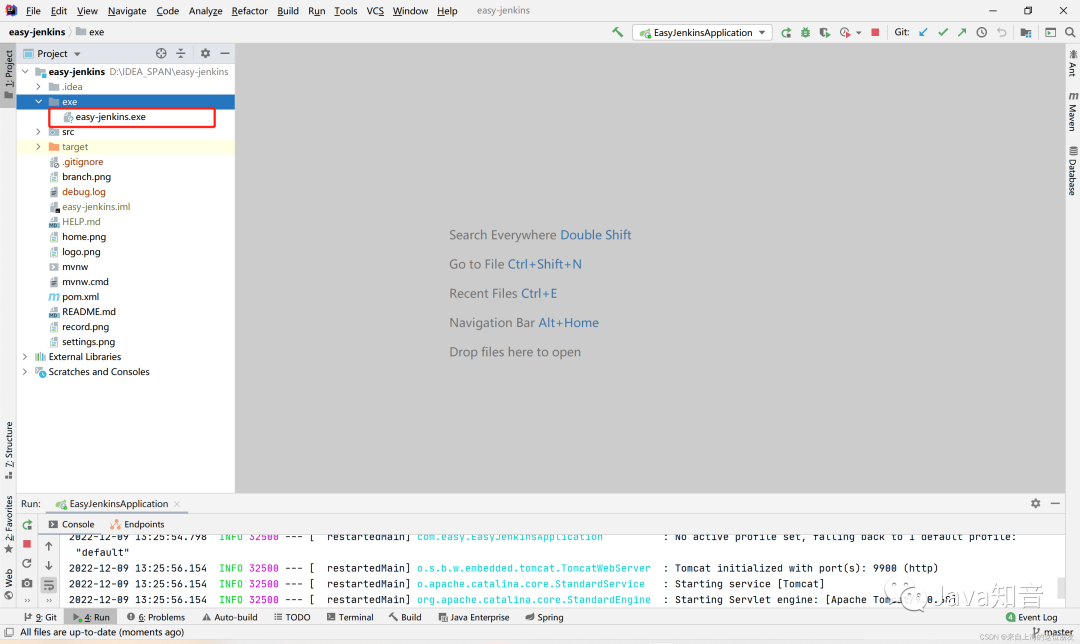Screen dimensions: 1080x644
Task: Click the Git commit checkmark icon
Action: point(943,32)
